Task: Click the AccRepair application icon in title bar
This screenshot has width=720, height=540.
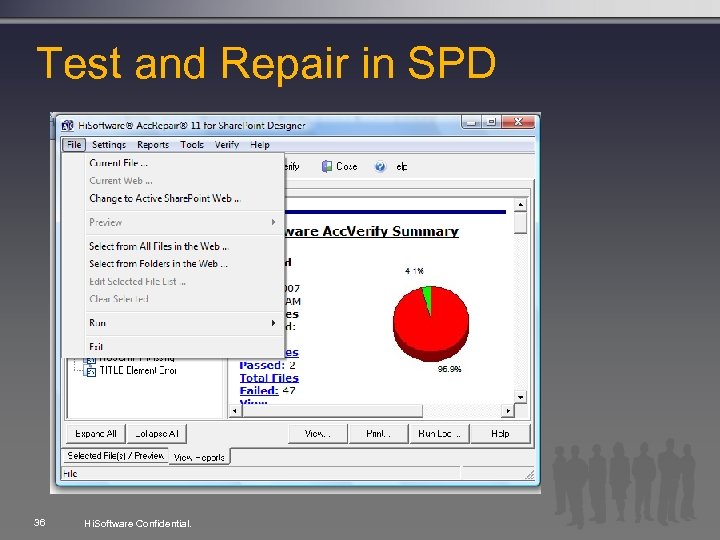Action: click(68, 125)
